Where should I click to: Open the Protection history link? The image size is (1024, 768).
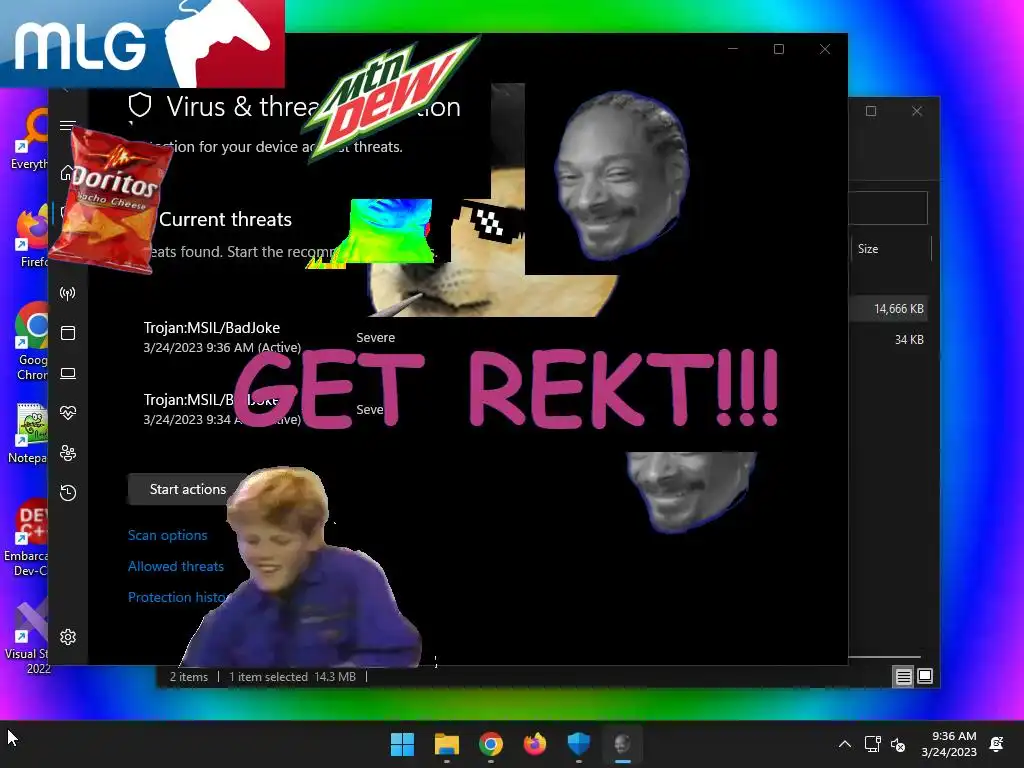[x=178, y=597]
